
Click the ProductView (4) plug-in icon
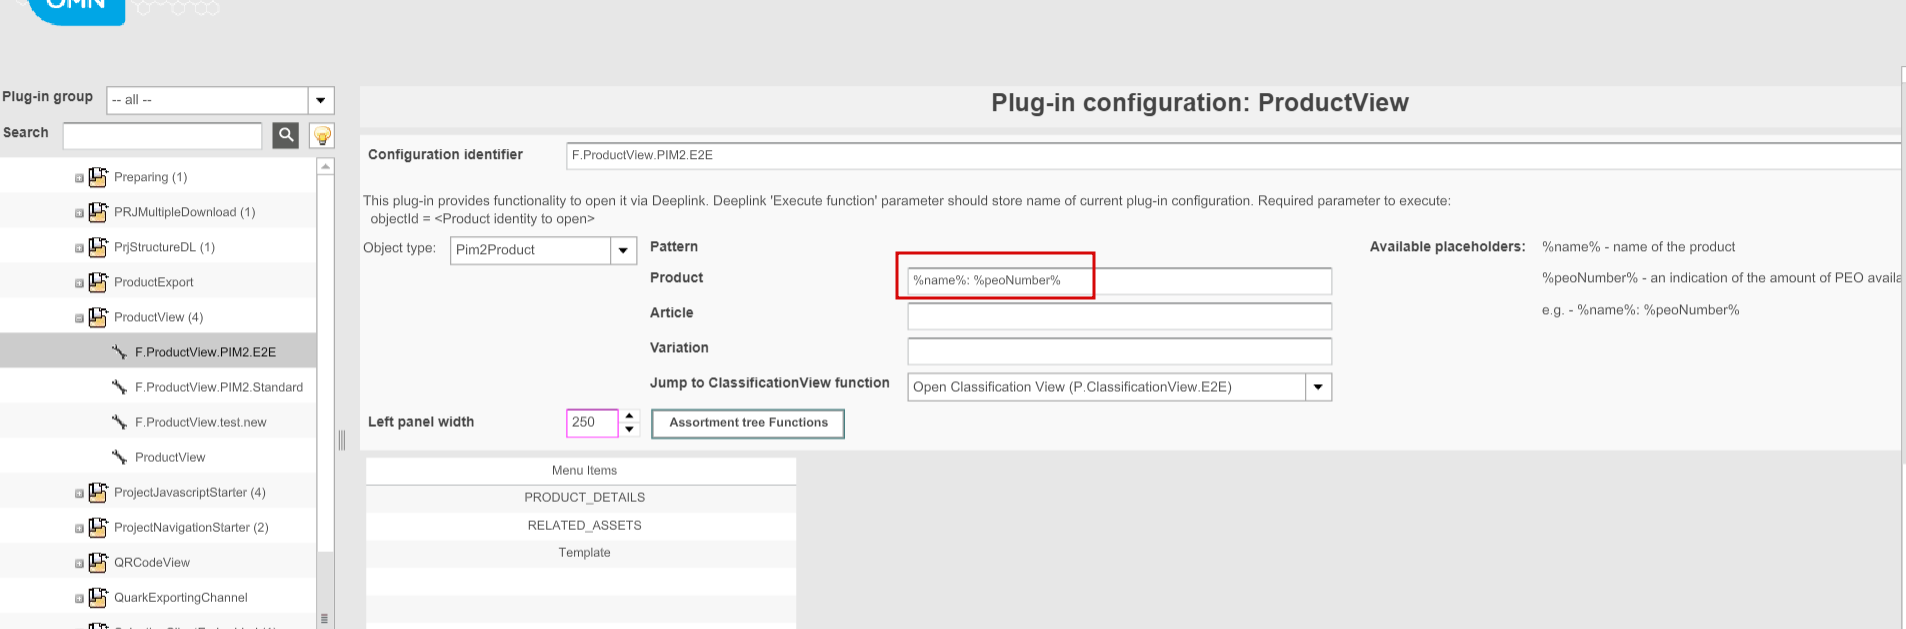pos(98,317)
